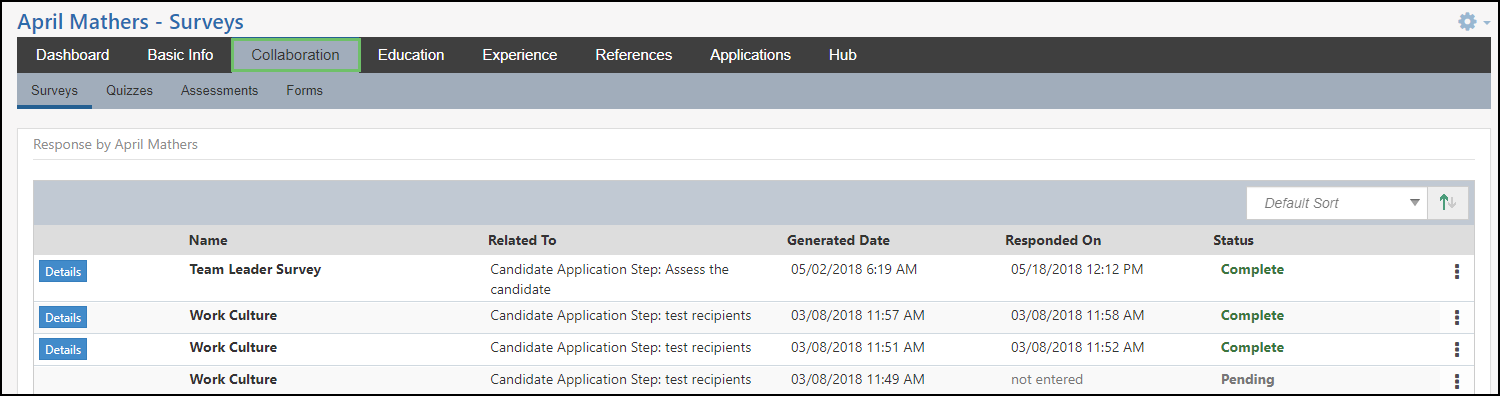
Task: Click generated date 05/02/2018 6:19 AM
Action: click(x=854, y=269)
